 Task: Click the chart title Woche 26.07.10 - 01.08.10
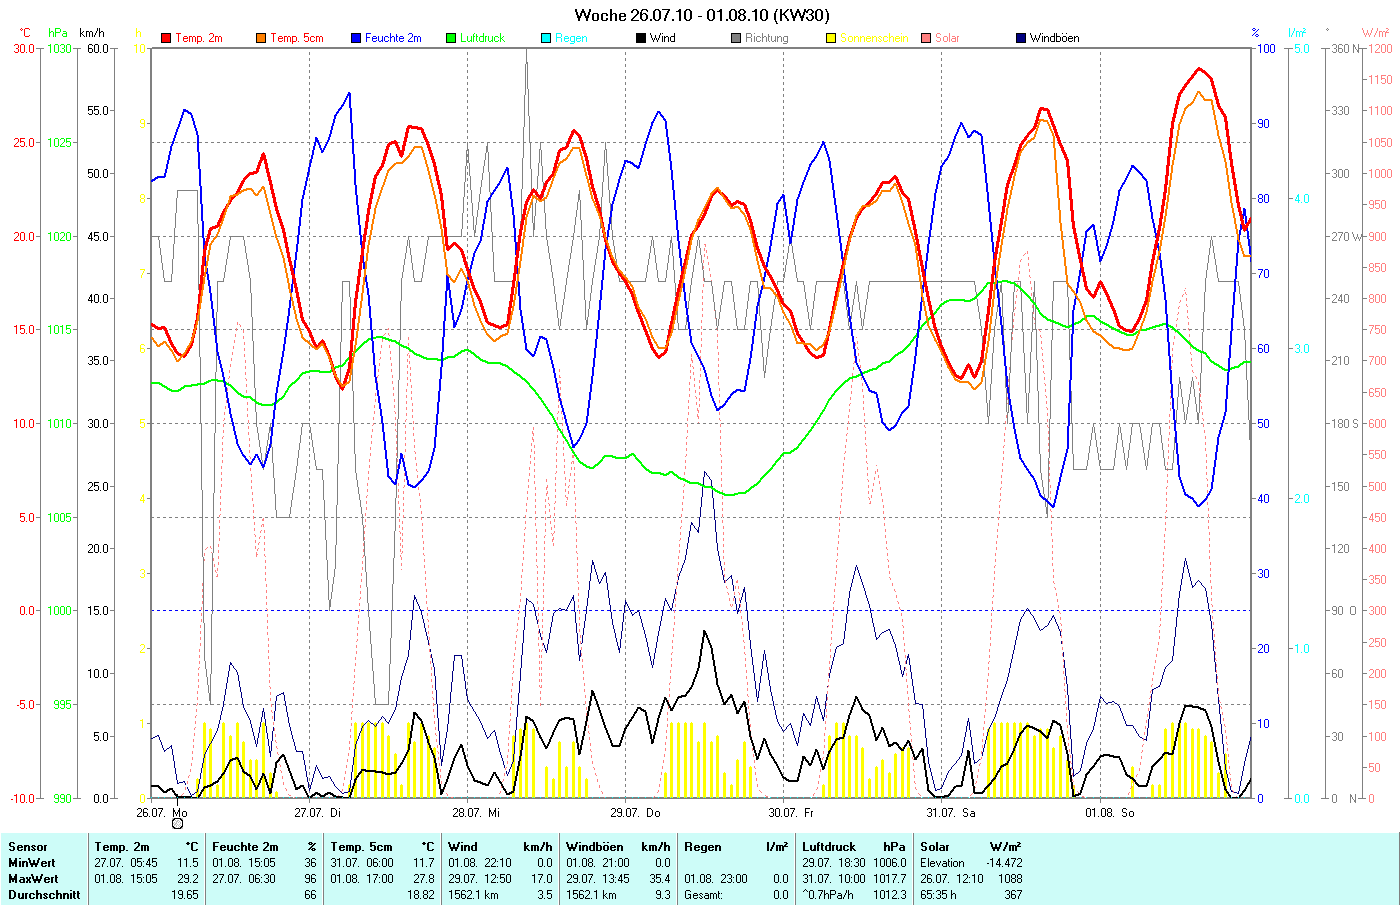[701, 15]
